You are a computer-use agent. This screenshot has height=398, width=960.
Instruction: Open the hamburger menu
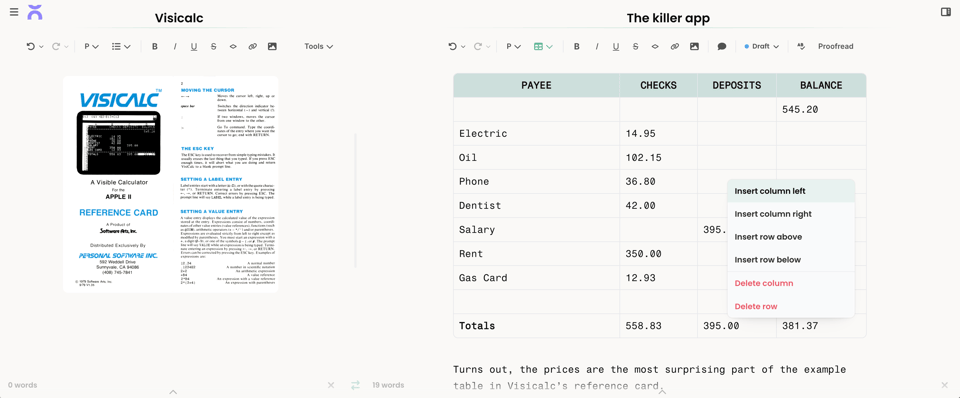[13, 12]
